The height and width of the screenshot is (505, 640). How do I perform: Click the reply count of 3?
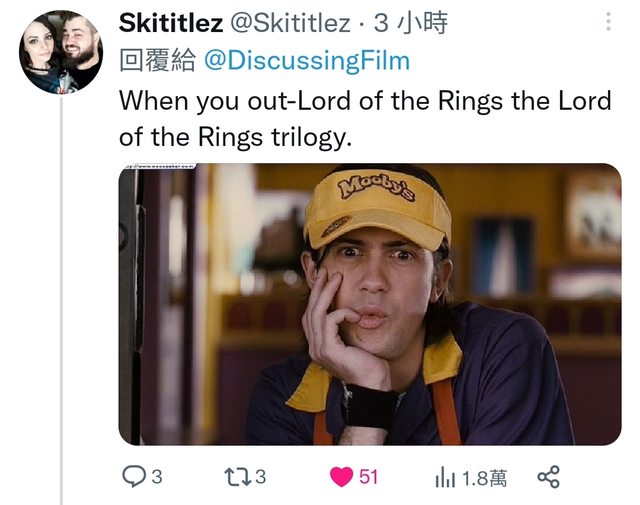click(156, 477)
